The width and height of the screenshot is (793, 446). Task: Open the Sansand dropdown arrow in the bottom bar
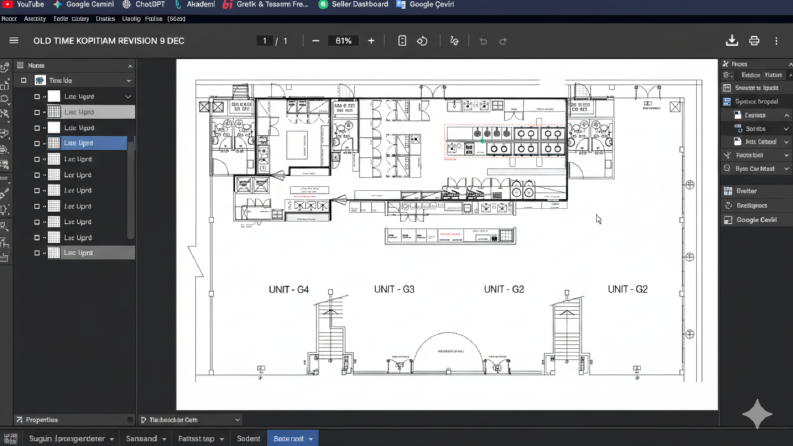[x=164, y=439]
